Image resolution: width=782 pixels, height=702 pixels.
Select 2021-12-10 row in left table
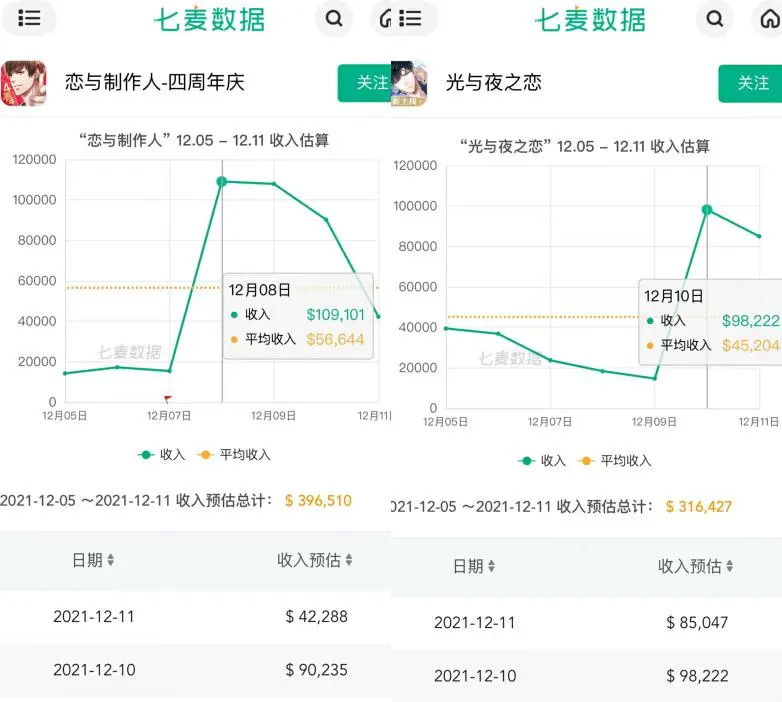(196, 670)
